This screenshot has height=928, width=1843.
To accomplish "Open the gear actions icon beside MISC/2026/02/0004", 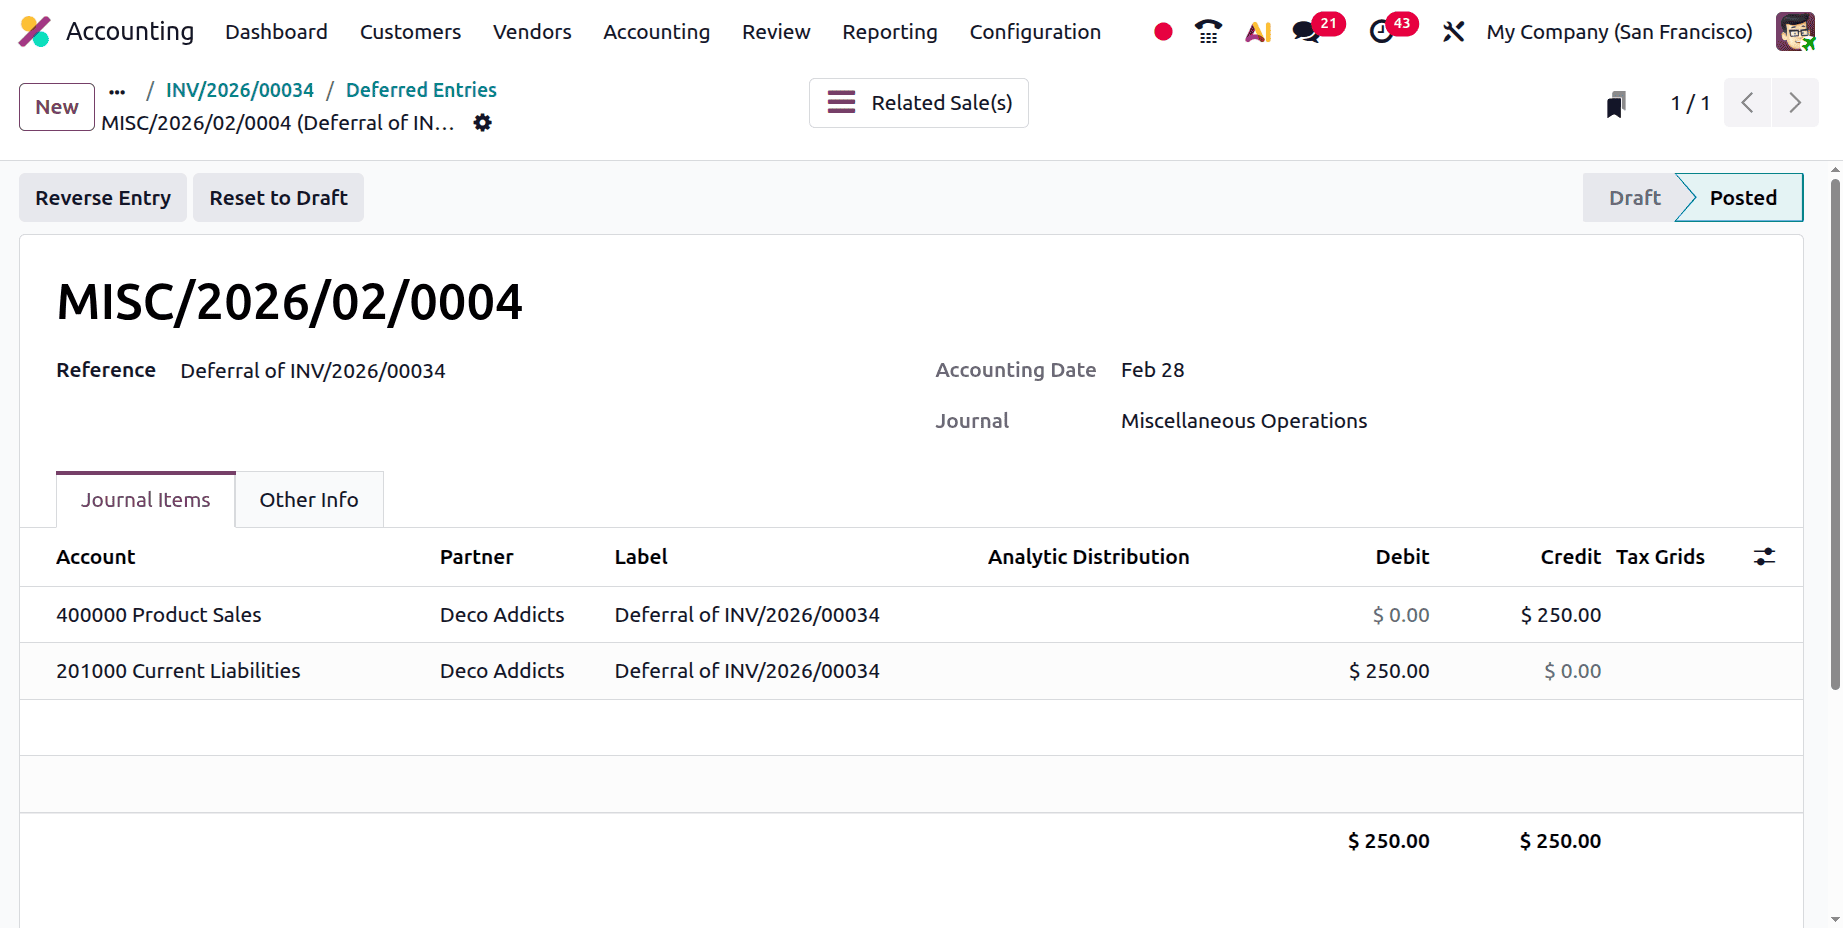I will 482,122.
